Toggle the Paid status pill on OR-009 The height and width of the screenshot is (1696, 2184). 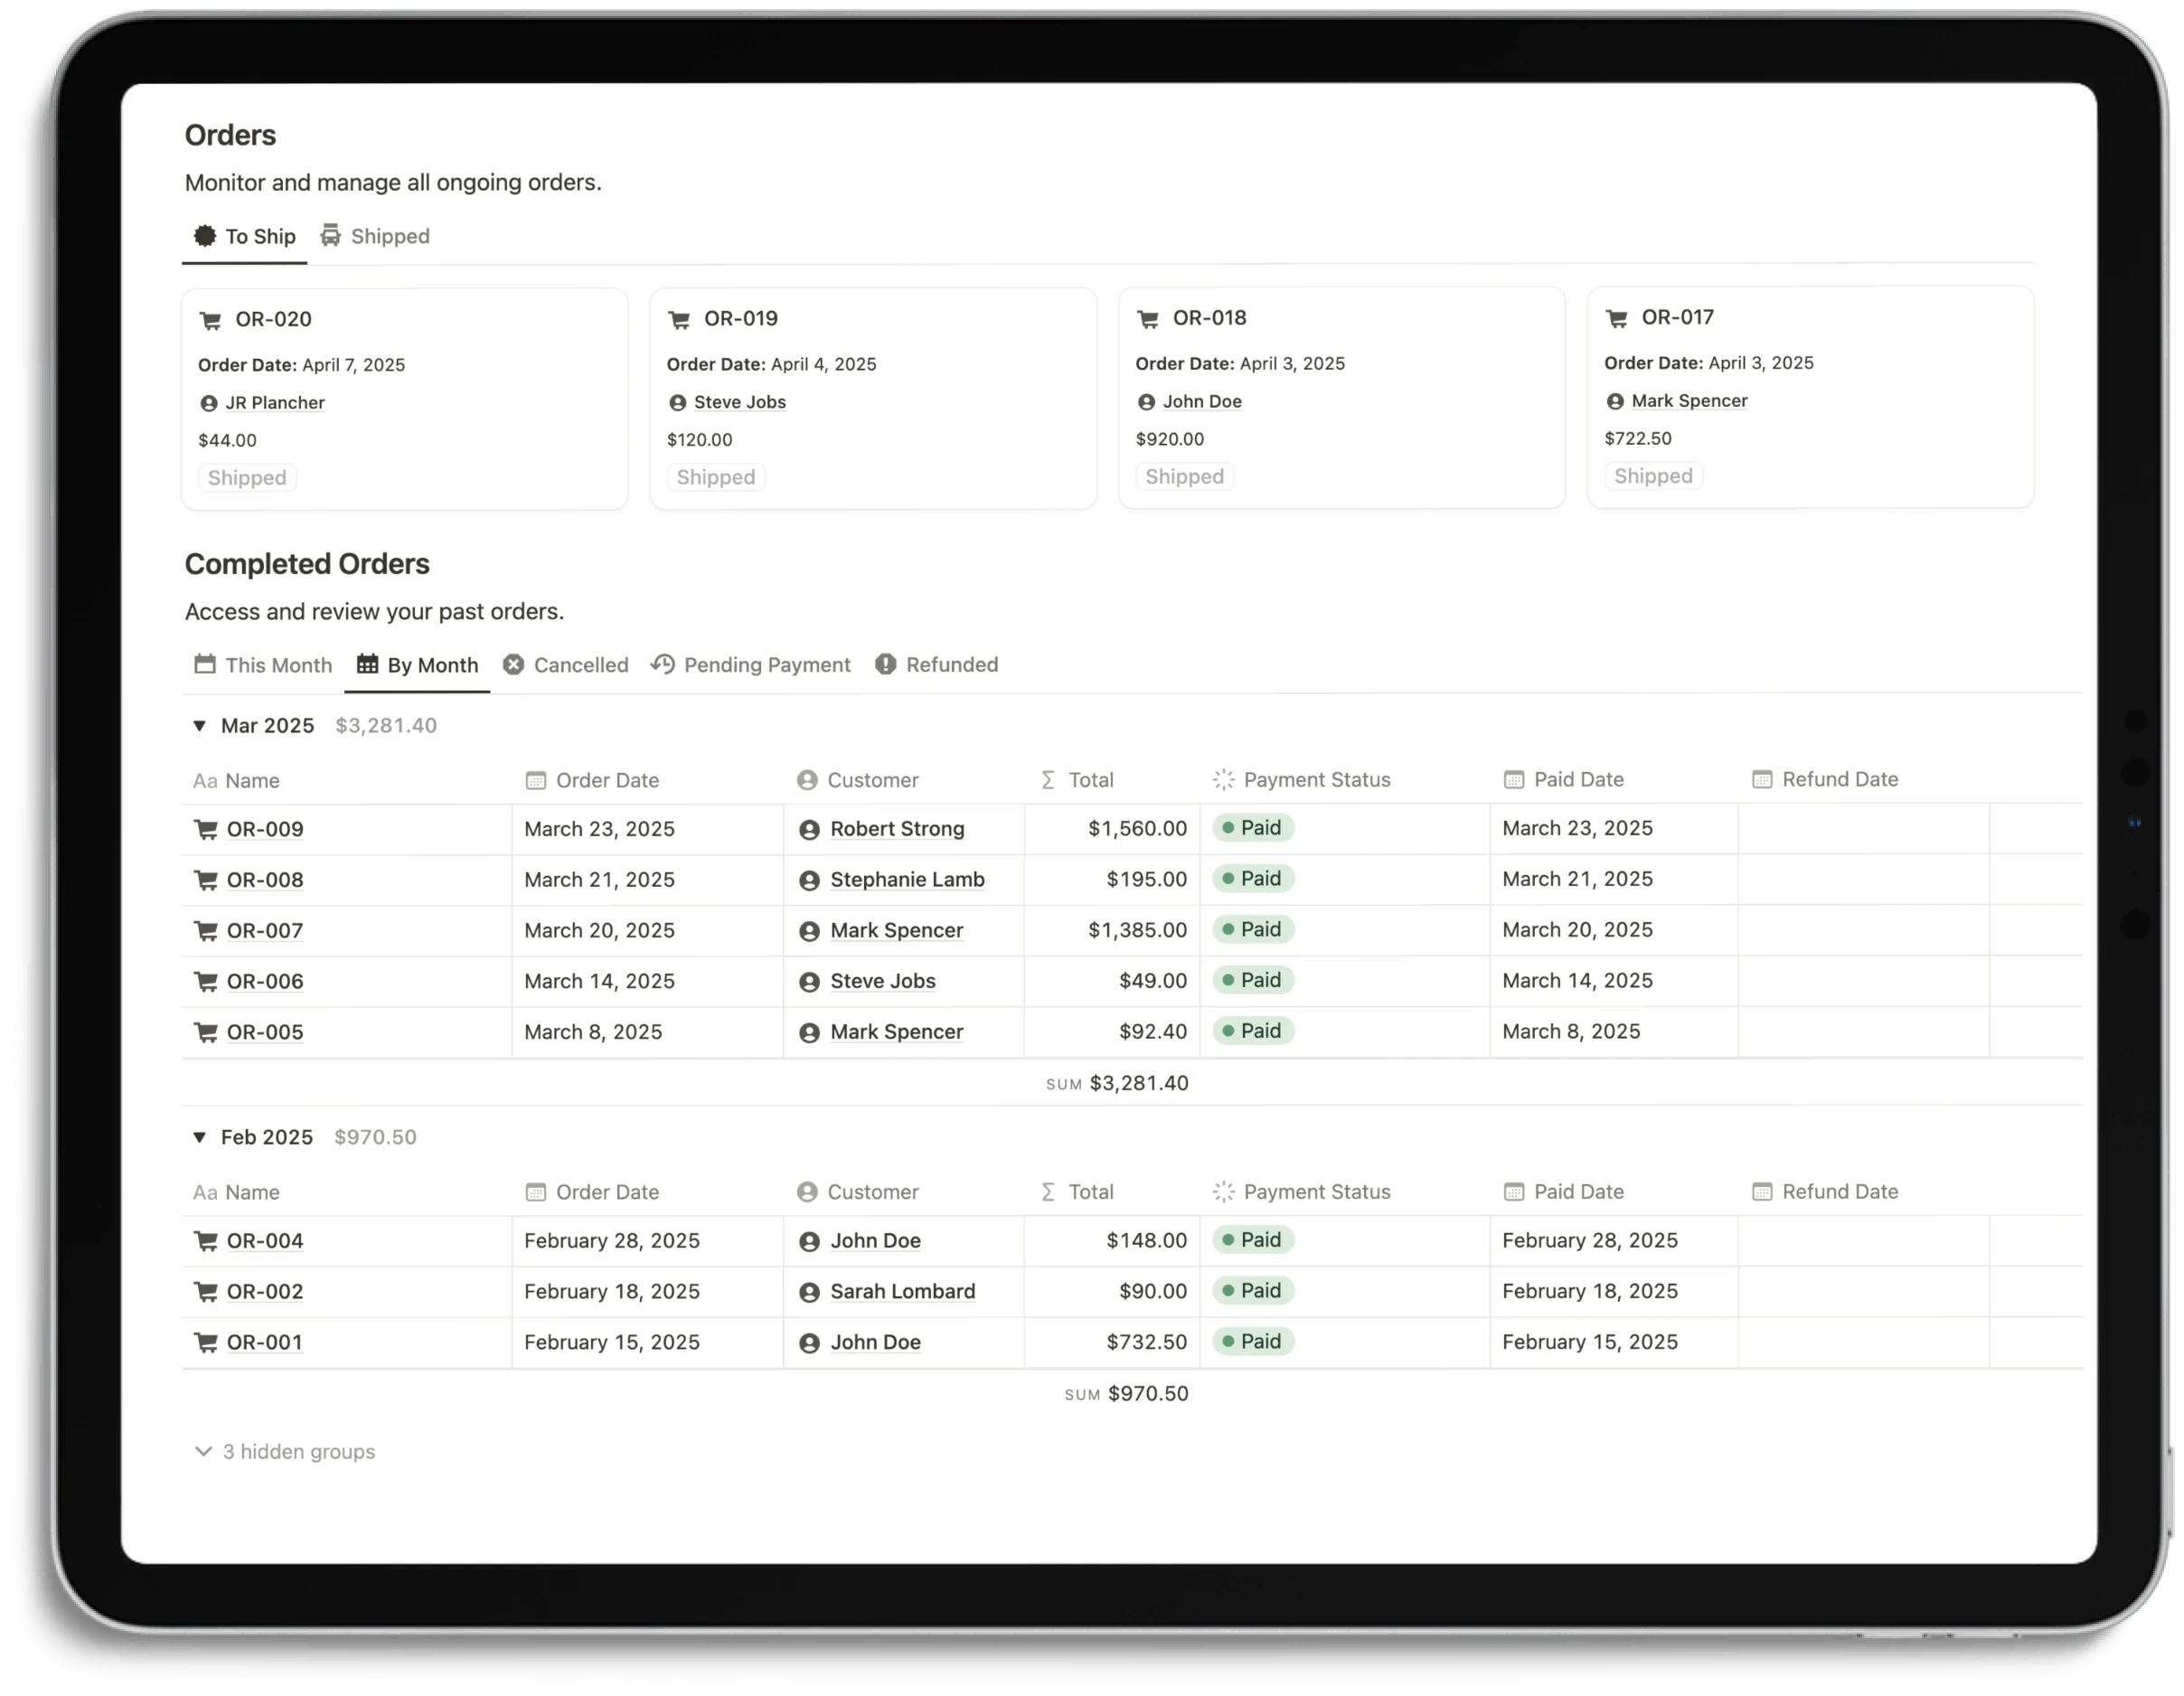click(1253, 828)
